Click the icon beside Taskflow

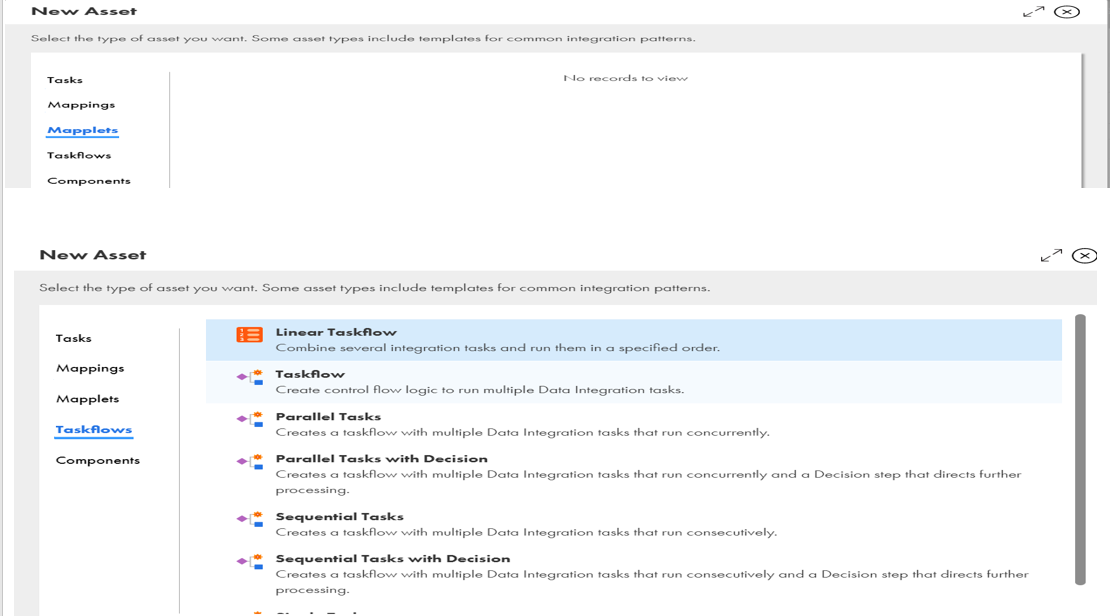[x=250, y=377]
